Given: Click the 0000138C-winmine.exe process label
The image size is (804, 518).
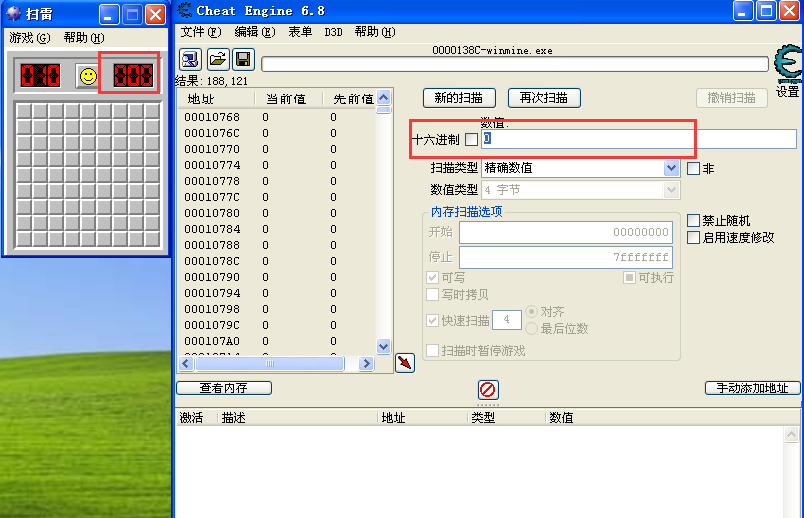Looking at the screenshot, I should point(492,51).
